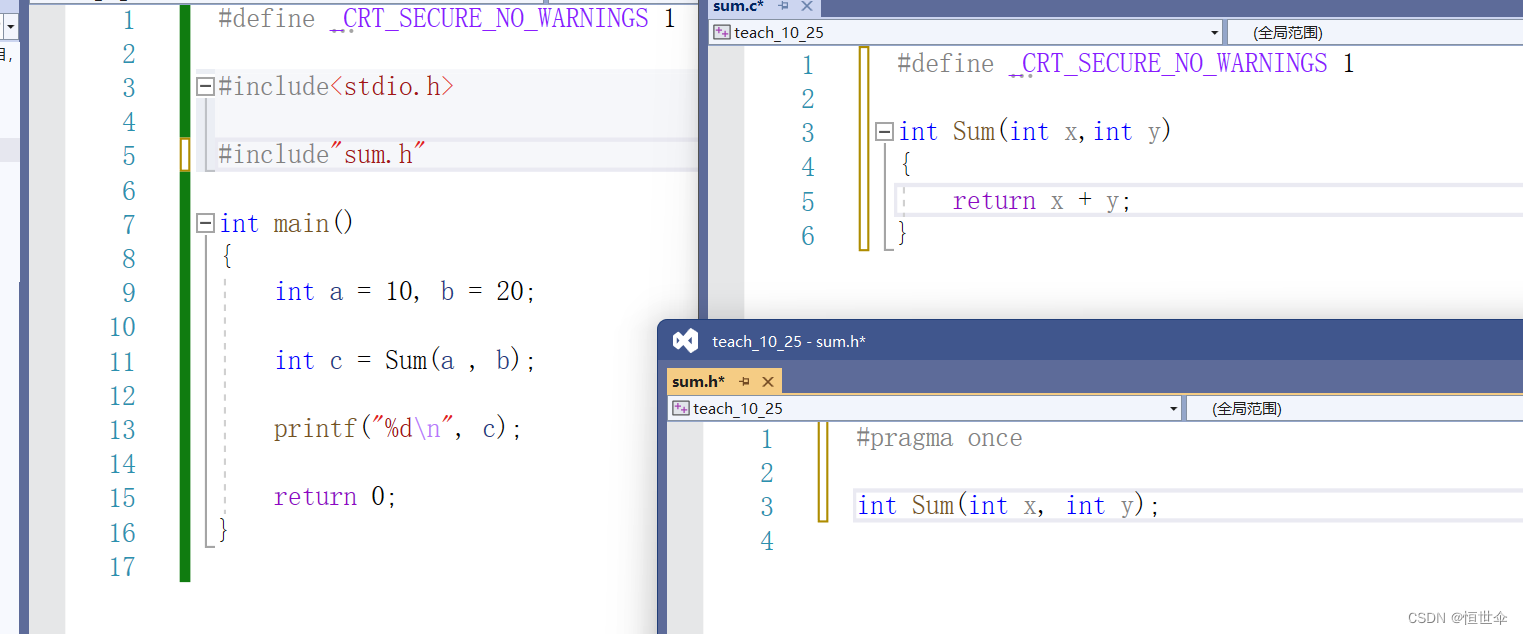
Task: Click line number 4 in sum.h
Action: coord(767,541)
